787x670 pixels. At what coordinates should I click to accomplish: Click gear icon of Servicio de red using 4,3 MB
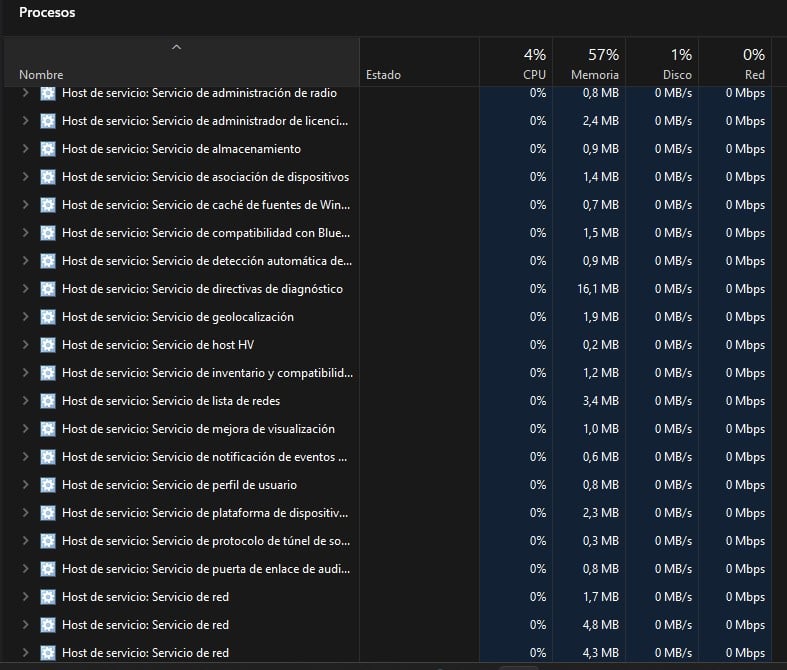(48, 653)
